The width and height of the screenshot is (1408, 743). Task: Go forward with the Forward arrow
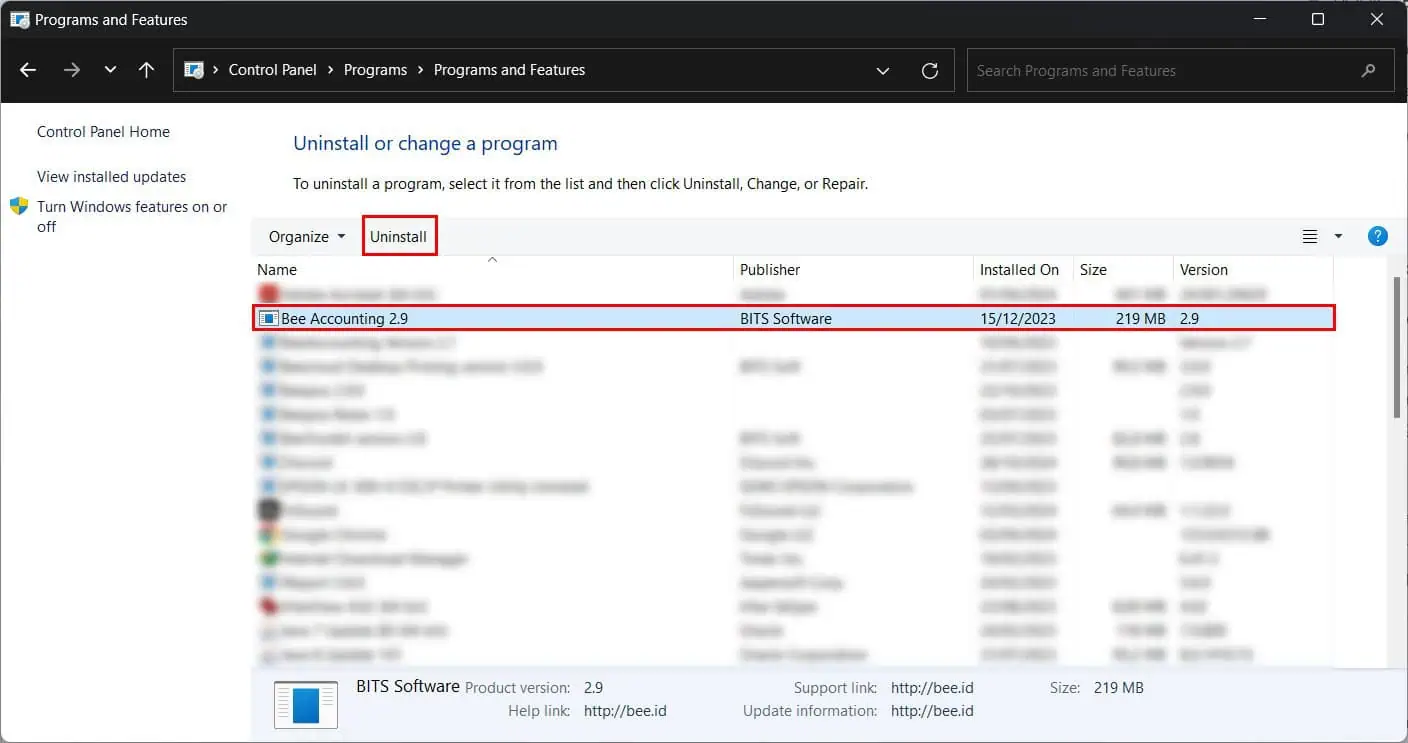coord(71,70)
